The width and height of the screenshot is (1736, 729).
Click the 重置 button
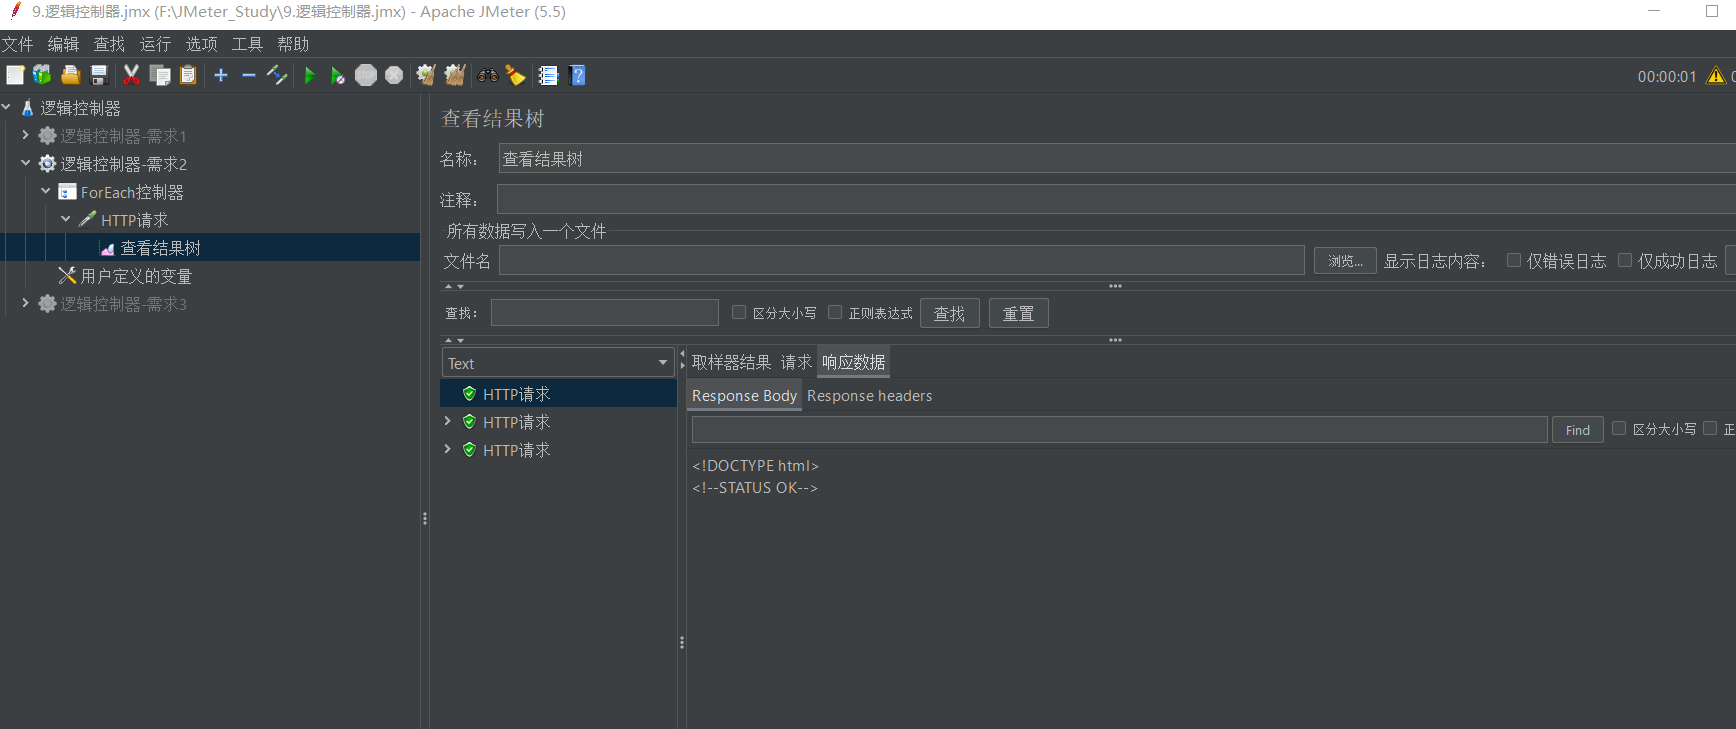point(1018,314)
